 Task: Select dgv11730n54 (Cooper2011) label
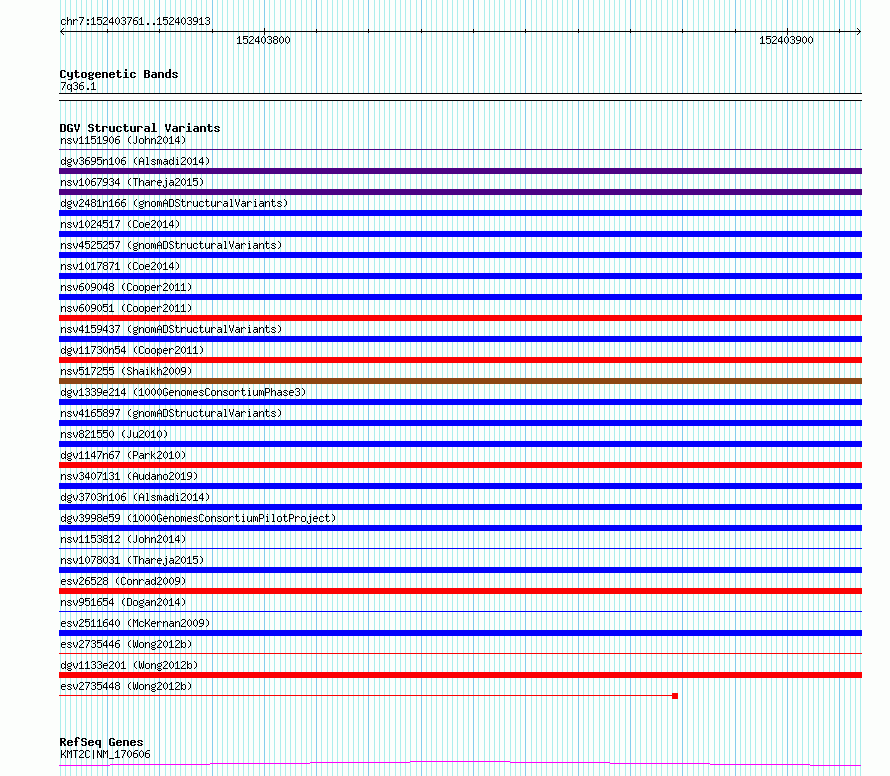click(x=132, y=350)
